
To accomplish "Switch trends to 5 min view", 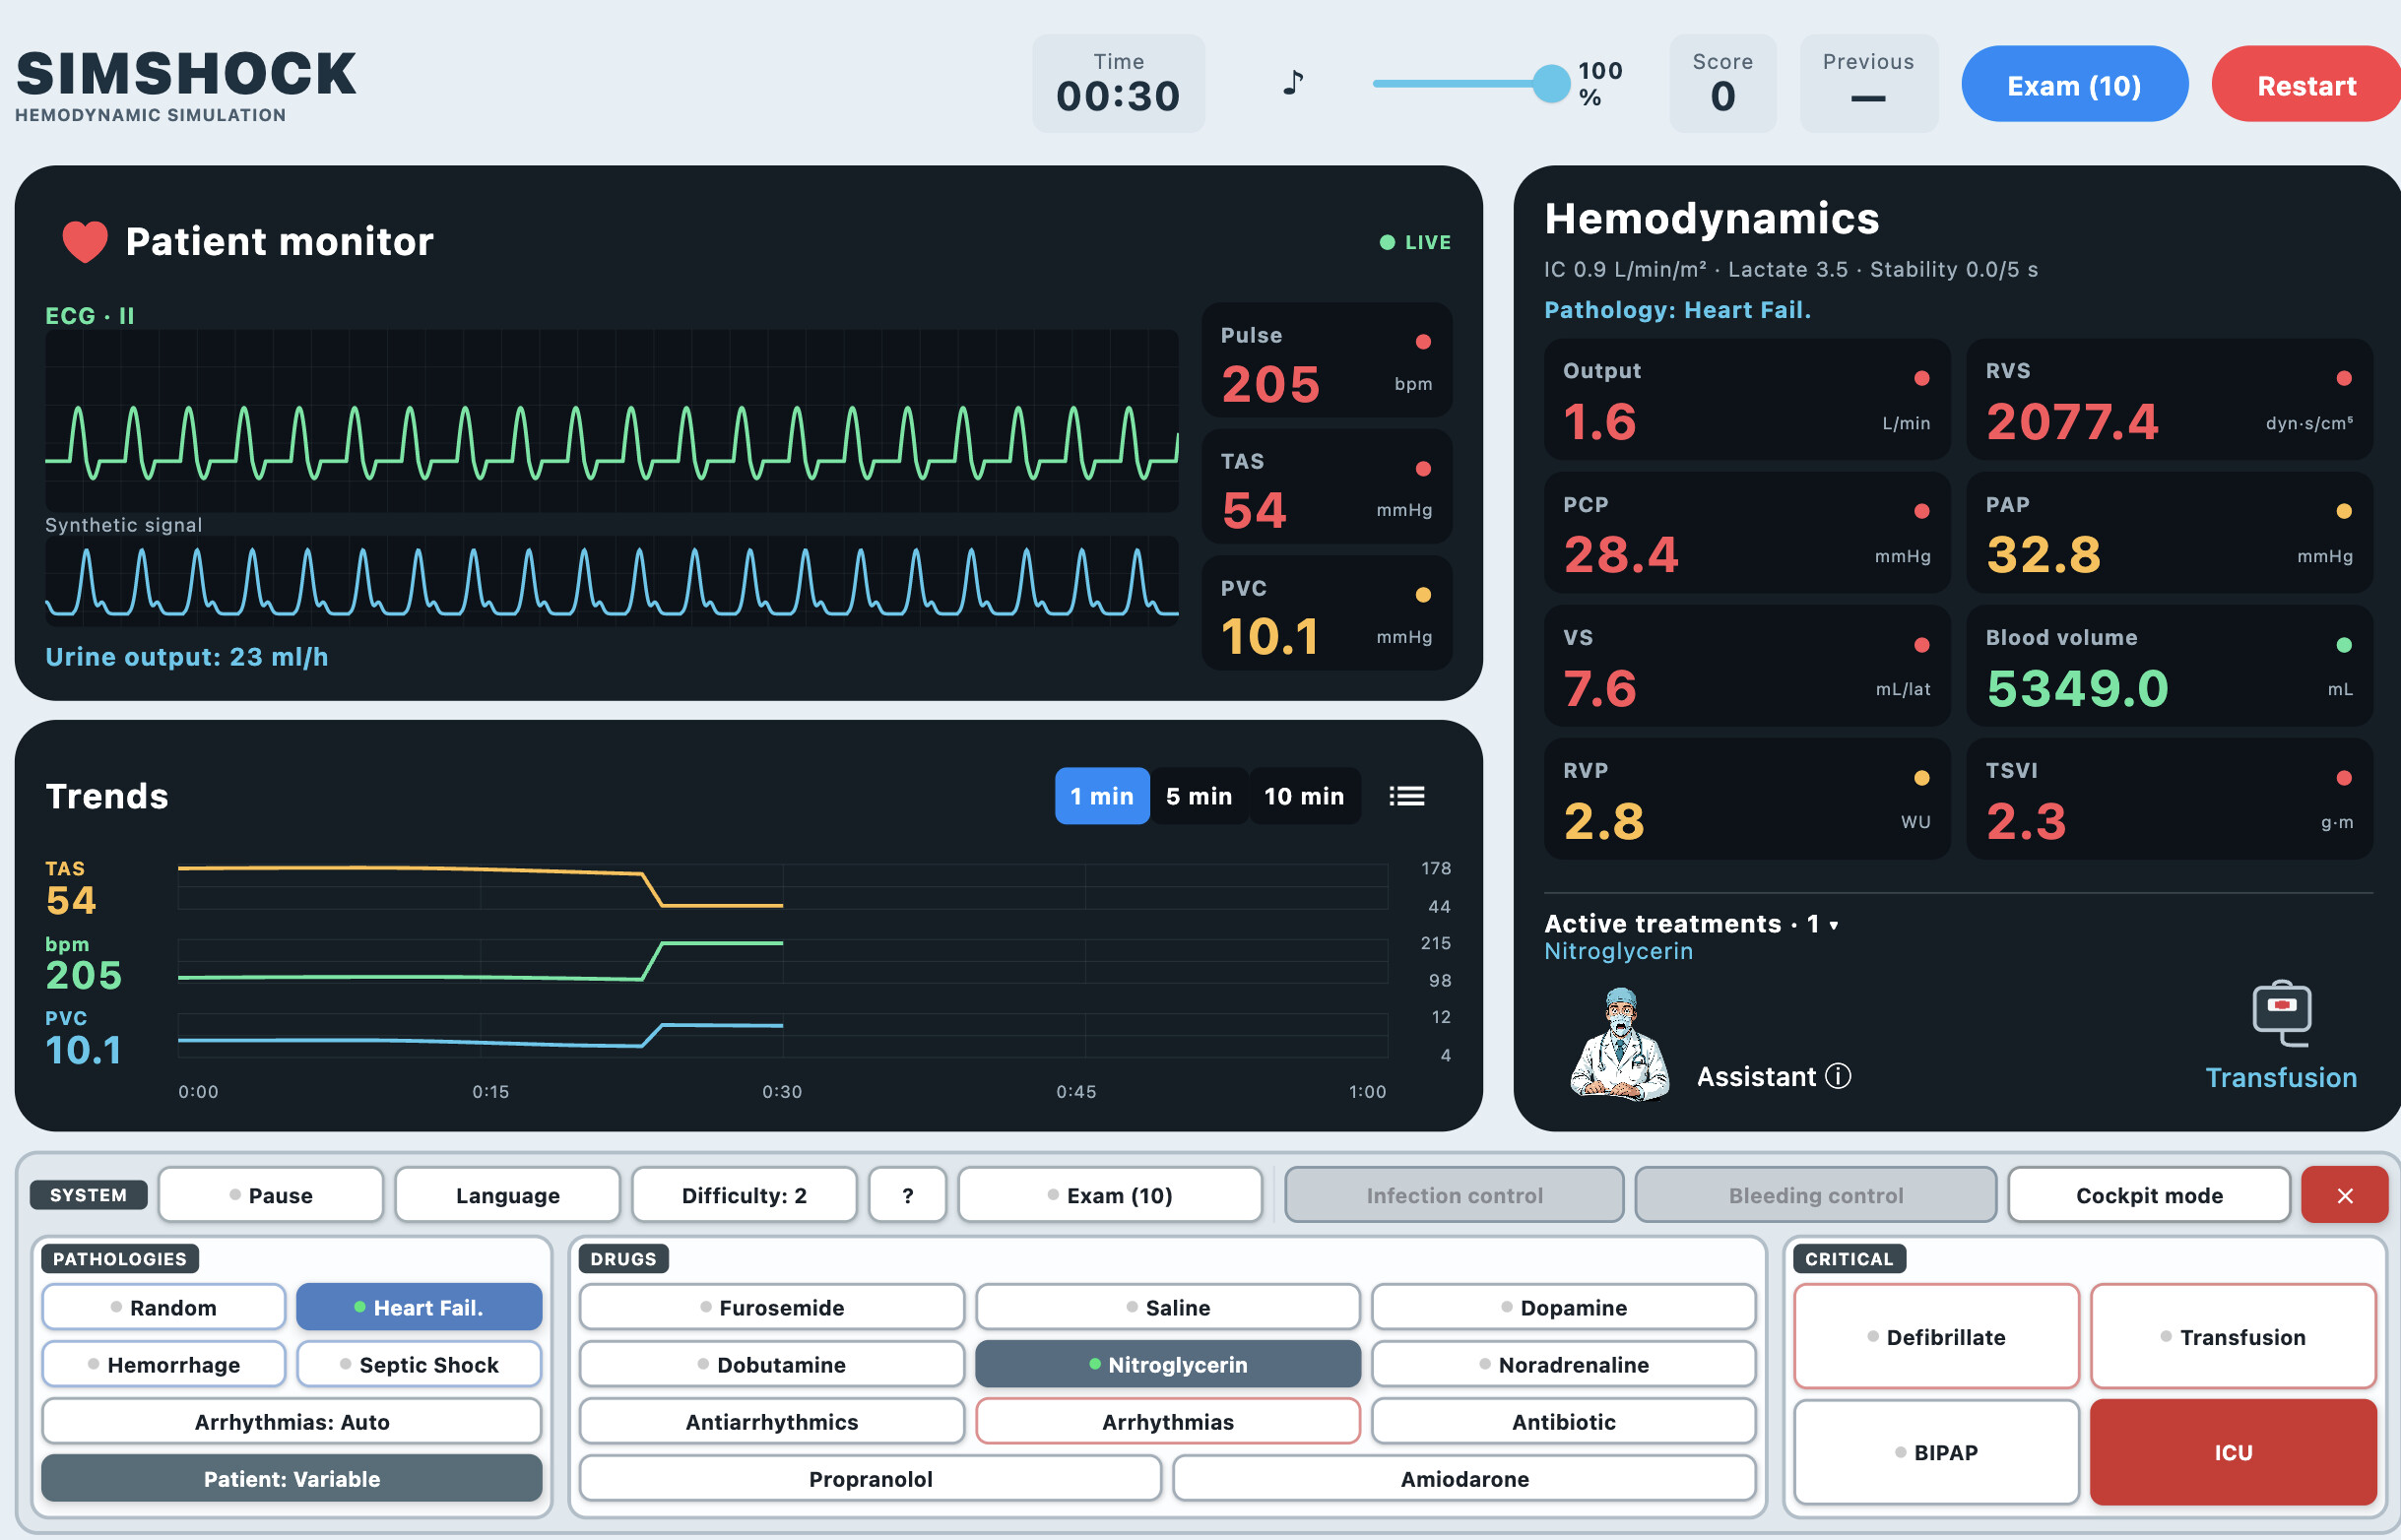I will tap(1199, 797).
